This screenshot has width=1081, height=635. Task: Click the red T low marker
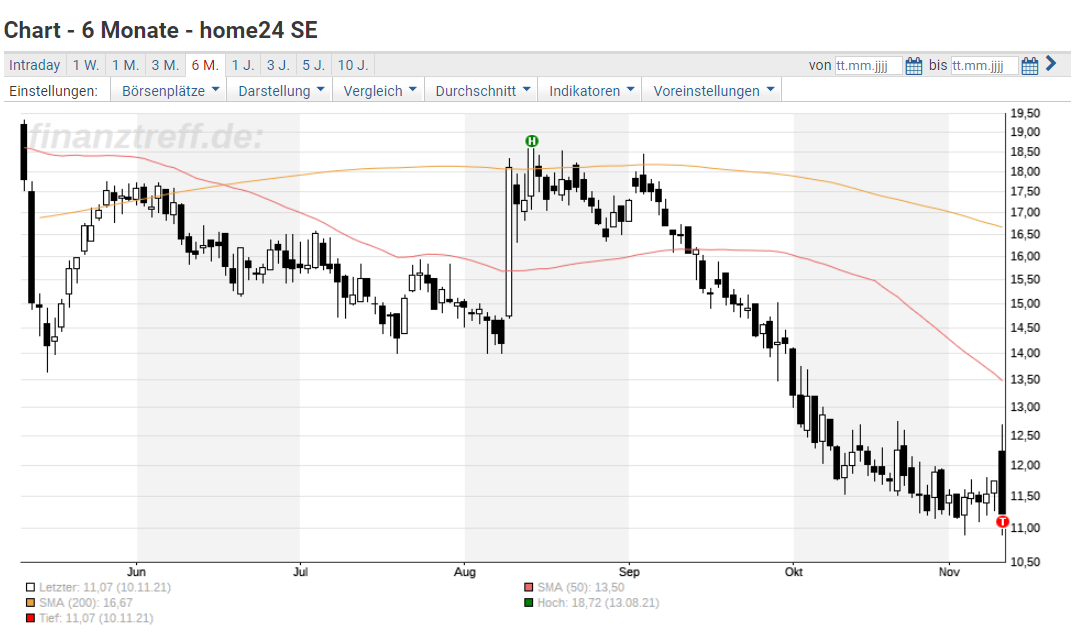click(1002, 522)
